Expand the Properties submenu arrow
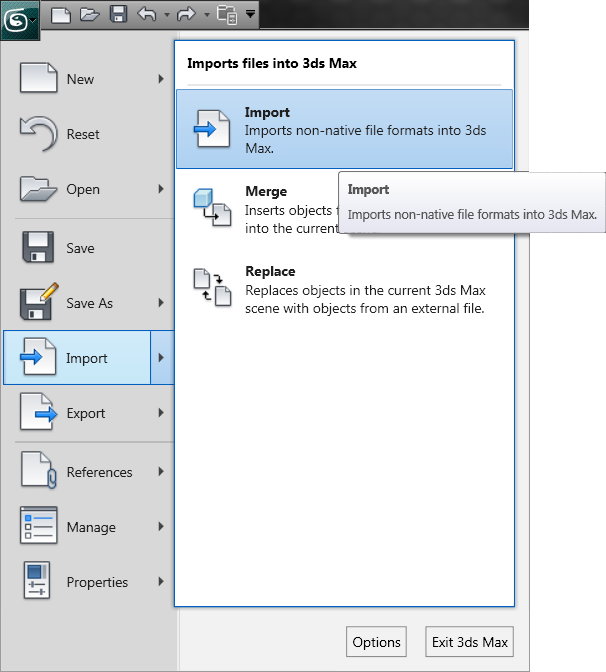This screenshot has width=606, height=672. coord(161,582)
